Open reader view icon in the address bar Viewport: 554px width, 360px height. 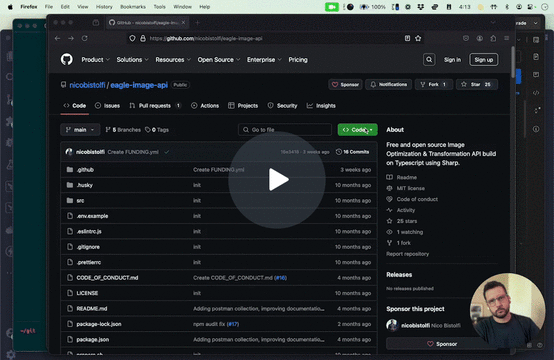pos(407,38)
